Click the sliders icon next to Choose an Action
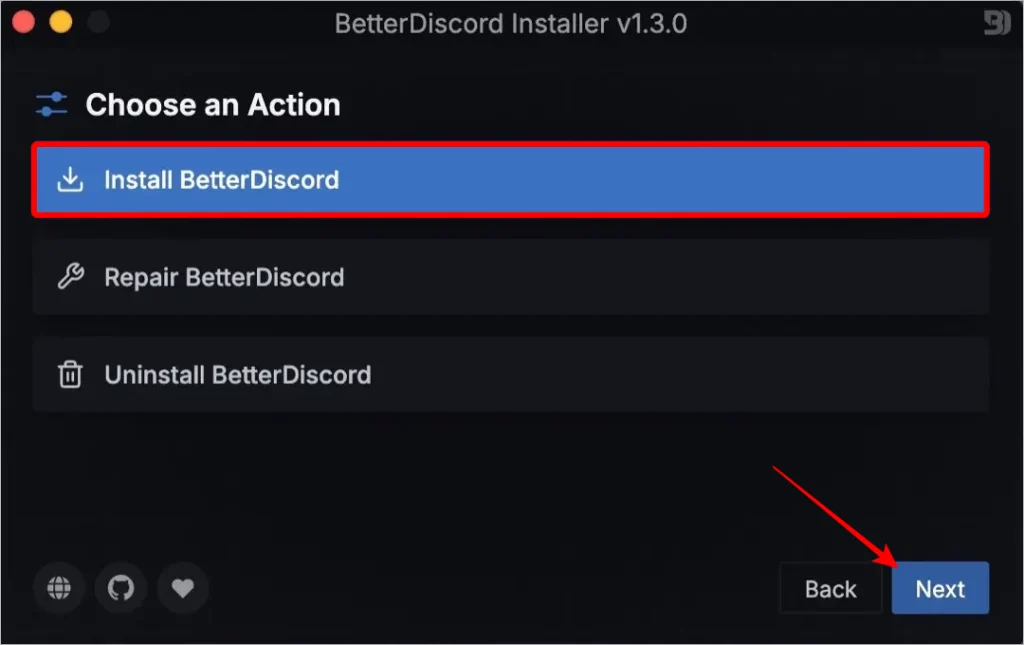This screenshot has width=1024, height=645. 52,104
